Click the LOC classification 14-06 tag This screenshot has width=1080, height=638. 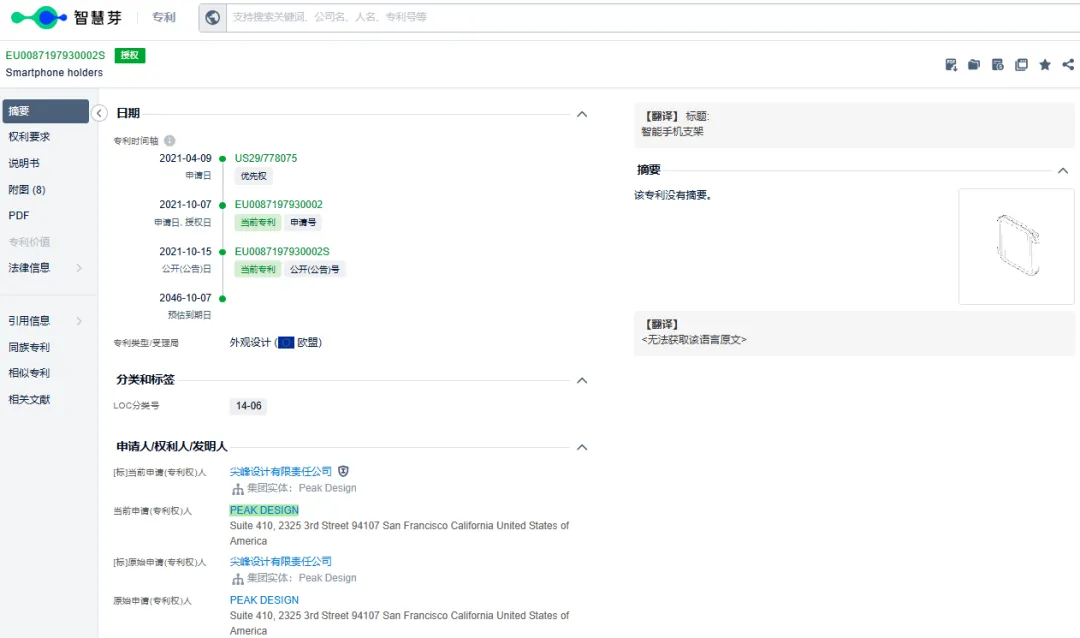[249, 406]
